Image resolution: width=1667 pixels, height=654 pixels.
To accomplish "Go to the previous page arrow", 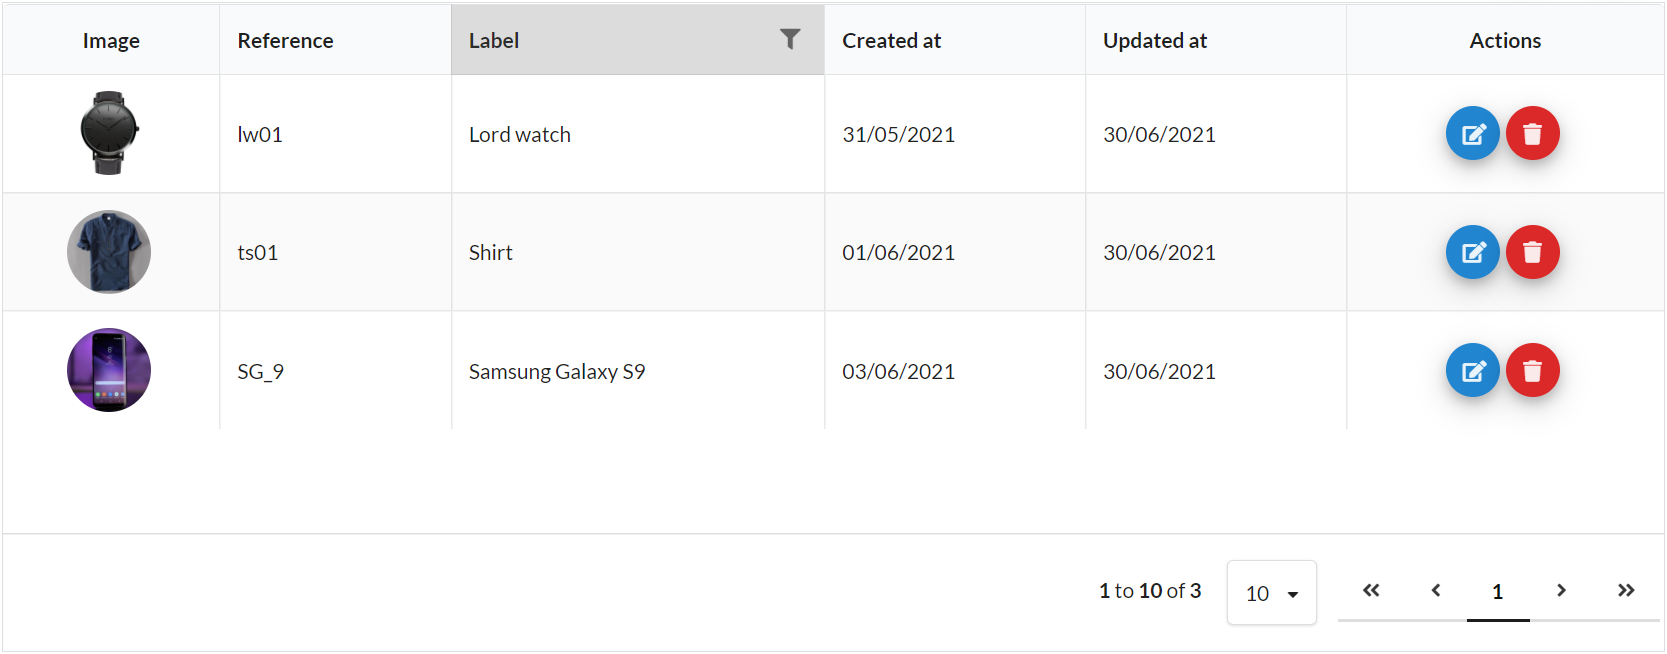I will (x=1435, y=591).
